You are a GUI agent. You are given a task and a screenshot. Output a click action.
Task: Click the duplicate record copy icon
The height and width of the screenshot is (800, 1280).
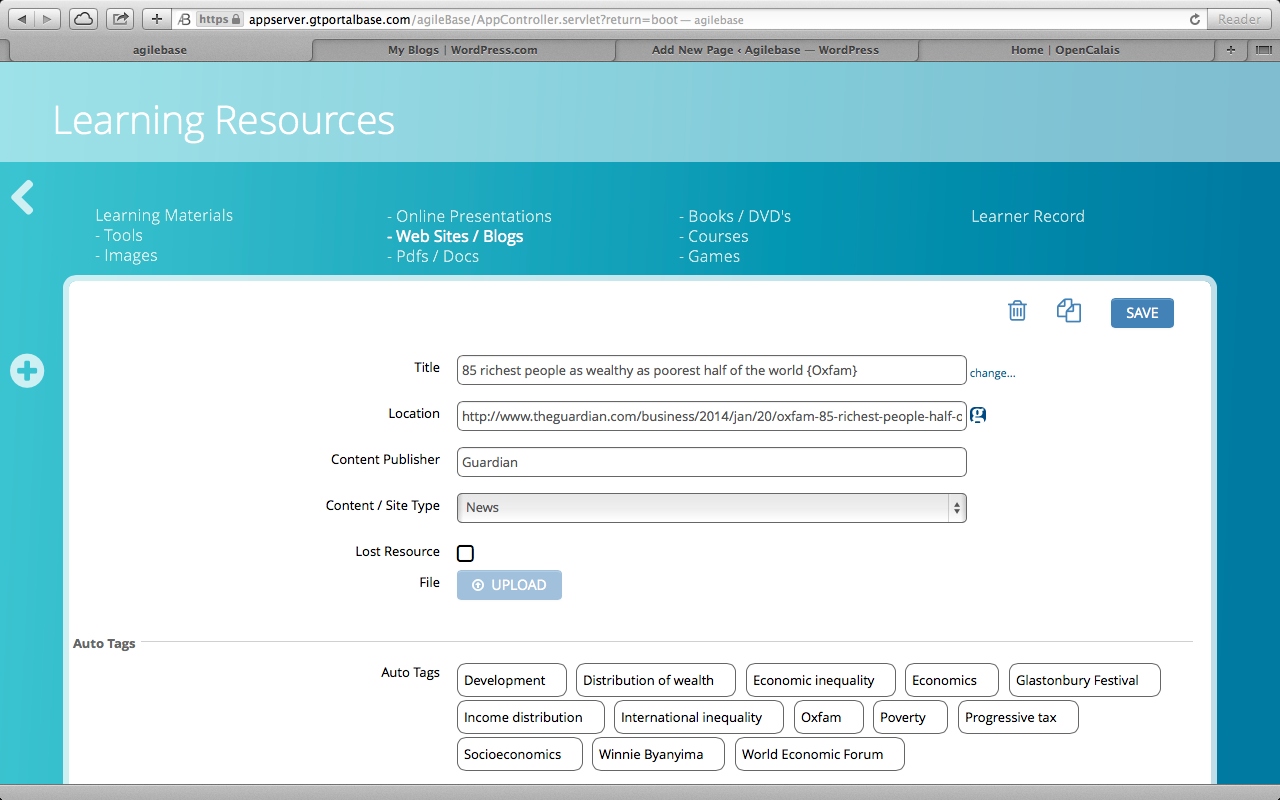pos(1069,311)
